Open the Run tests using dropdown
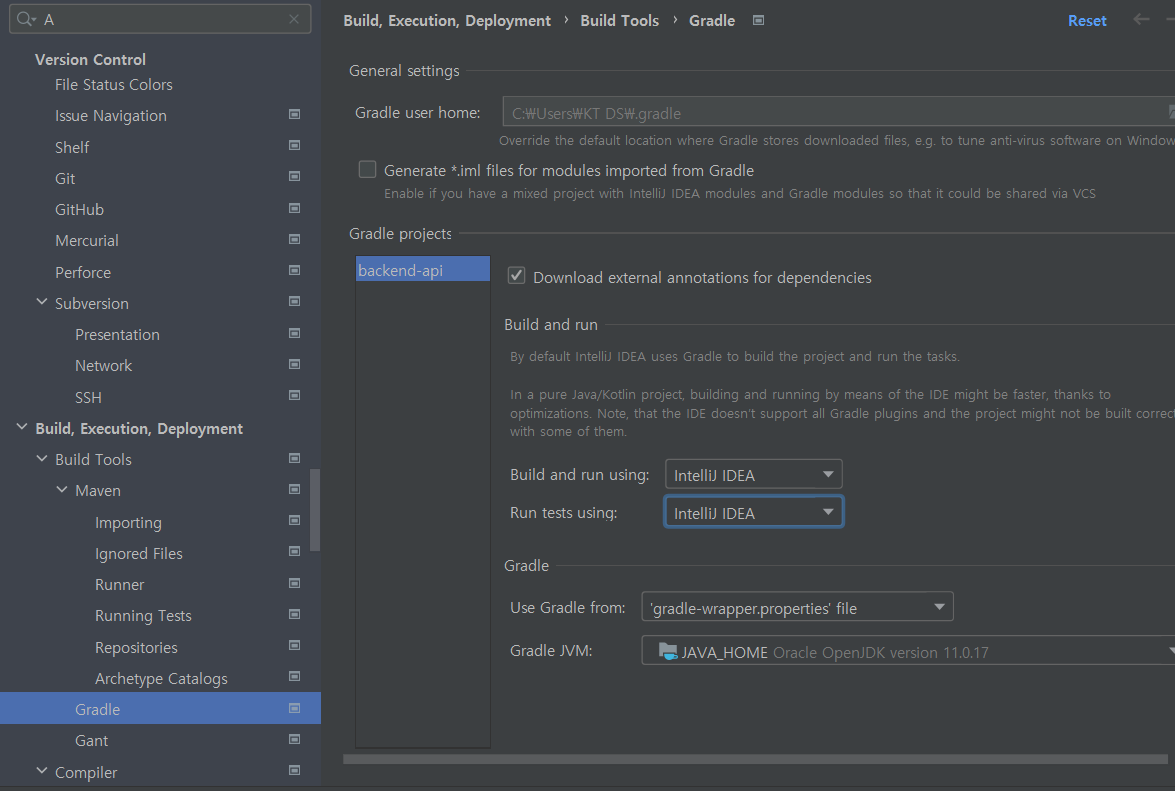 point(754,512)
